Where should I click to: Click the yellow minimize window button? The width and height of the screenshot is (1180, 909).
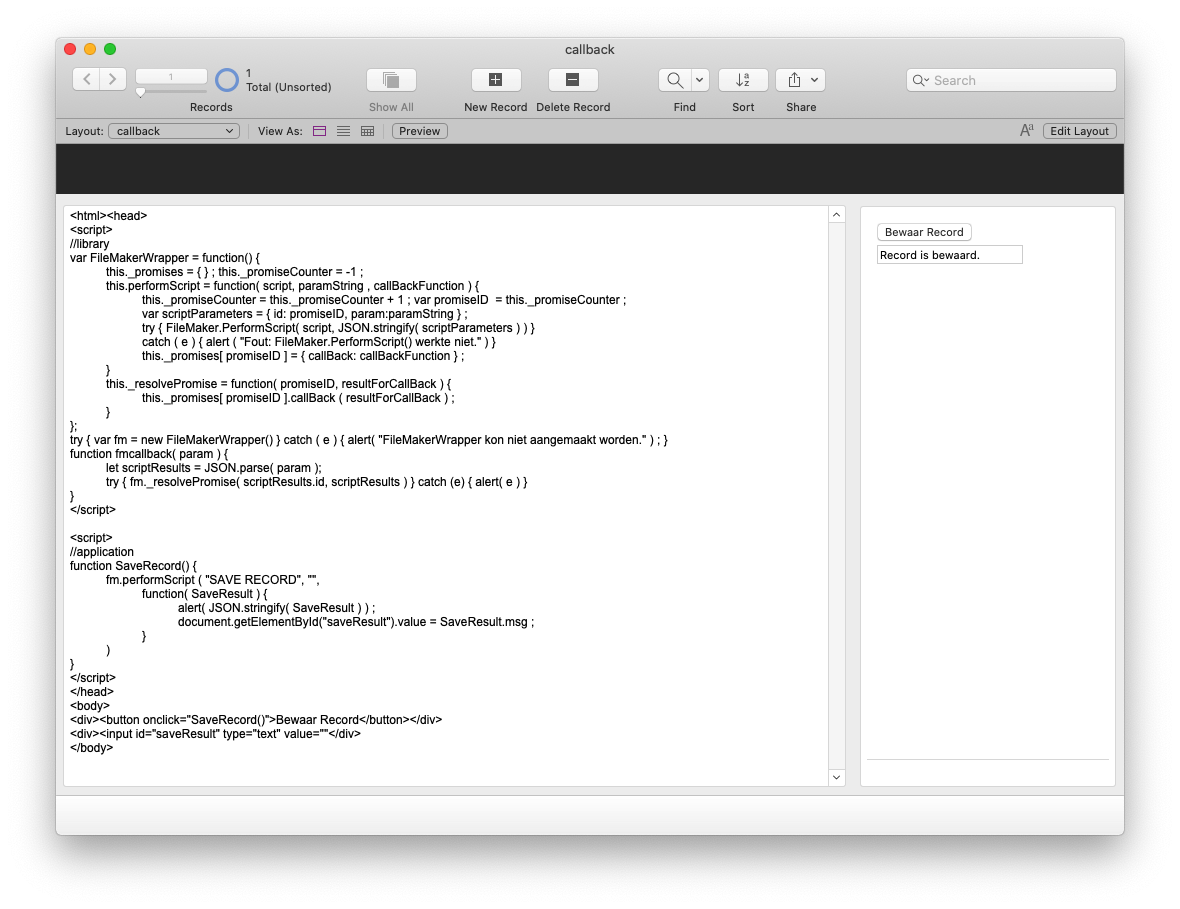click(x=90, y=49)
